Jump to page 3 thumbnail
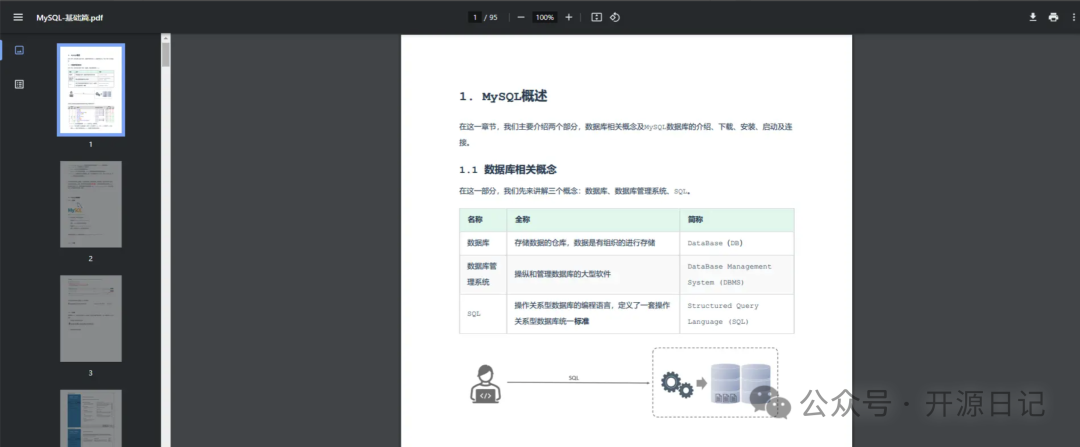The image size is (1080, 447). pyautogui.click(x=90, y=318)
